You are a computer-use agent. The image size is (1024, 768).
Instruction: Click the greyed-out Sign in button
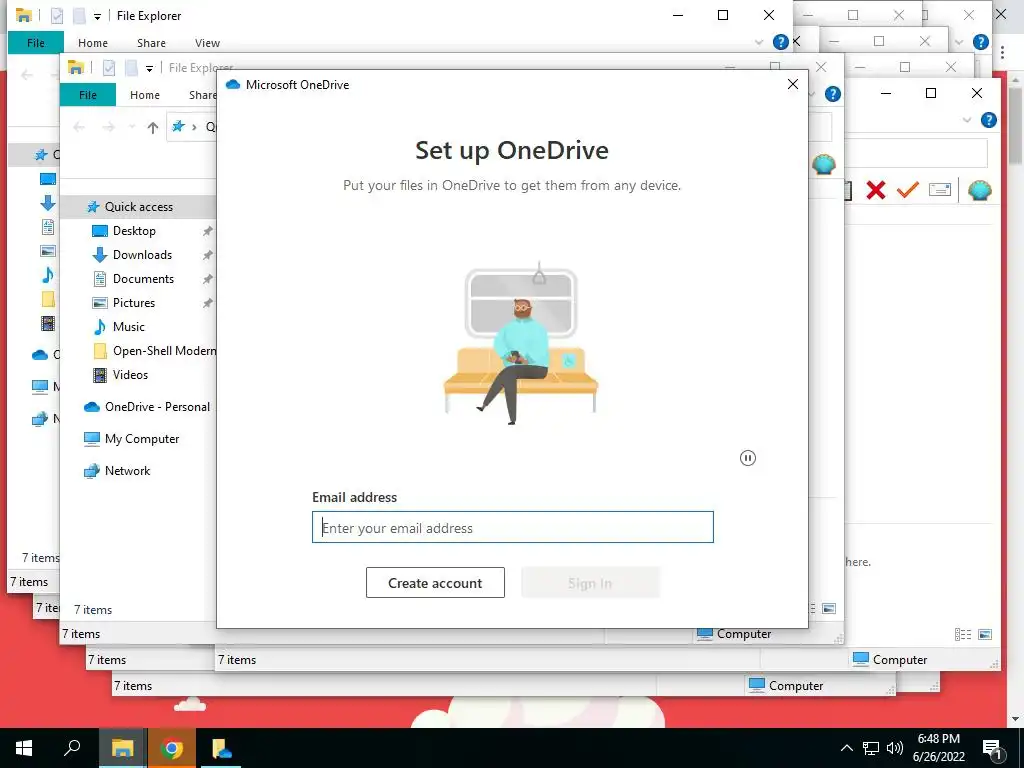tap(590, 583)
